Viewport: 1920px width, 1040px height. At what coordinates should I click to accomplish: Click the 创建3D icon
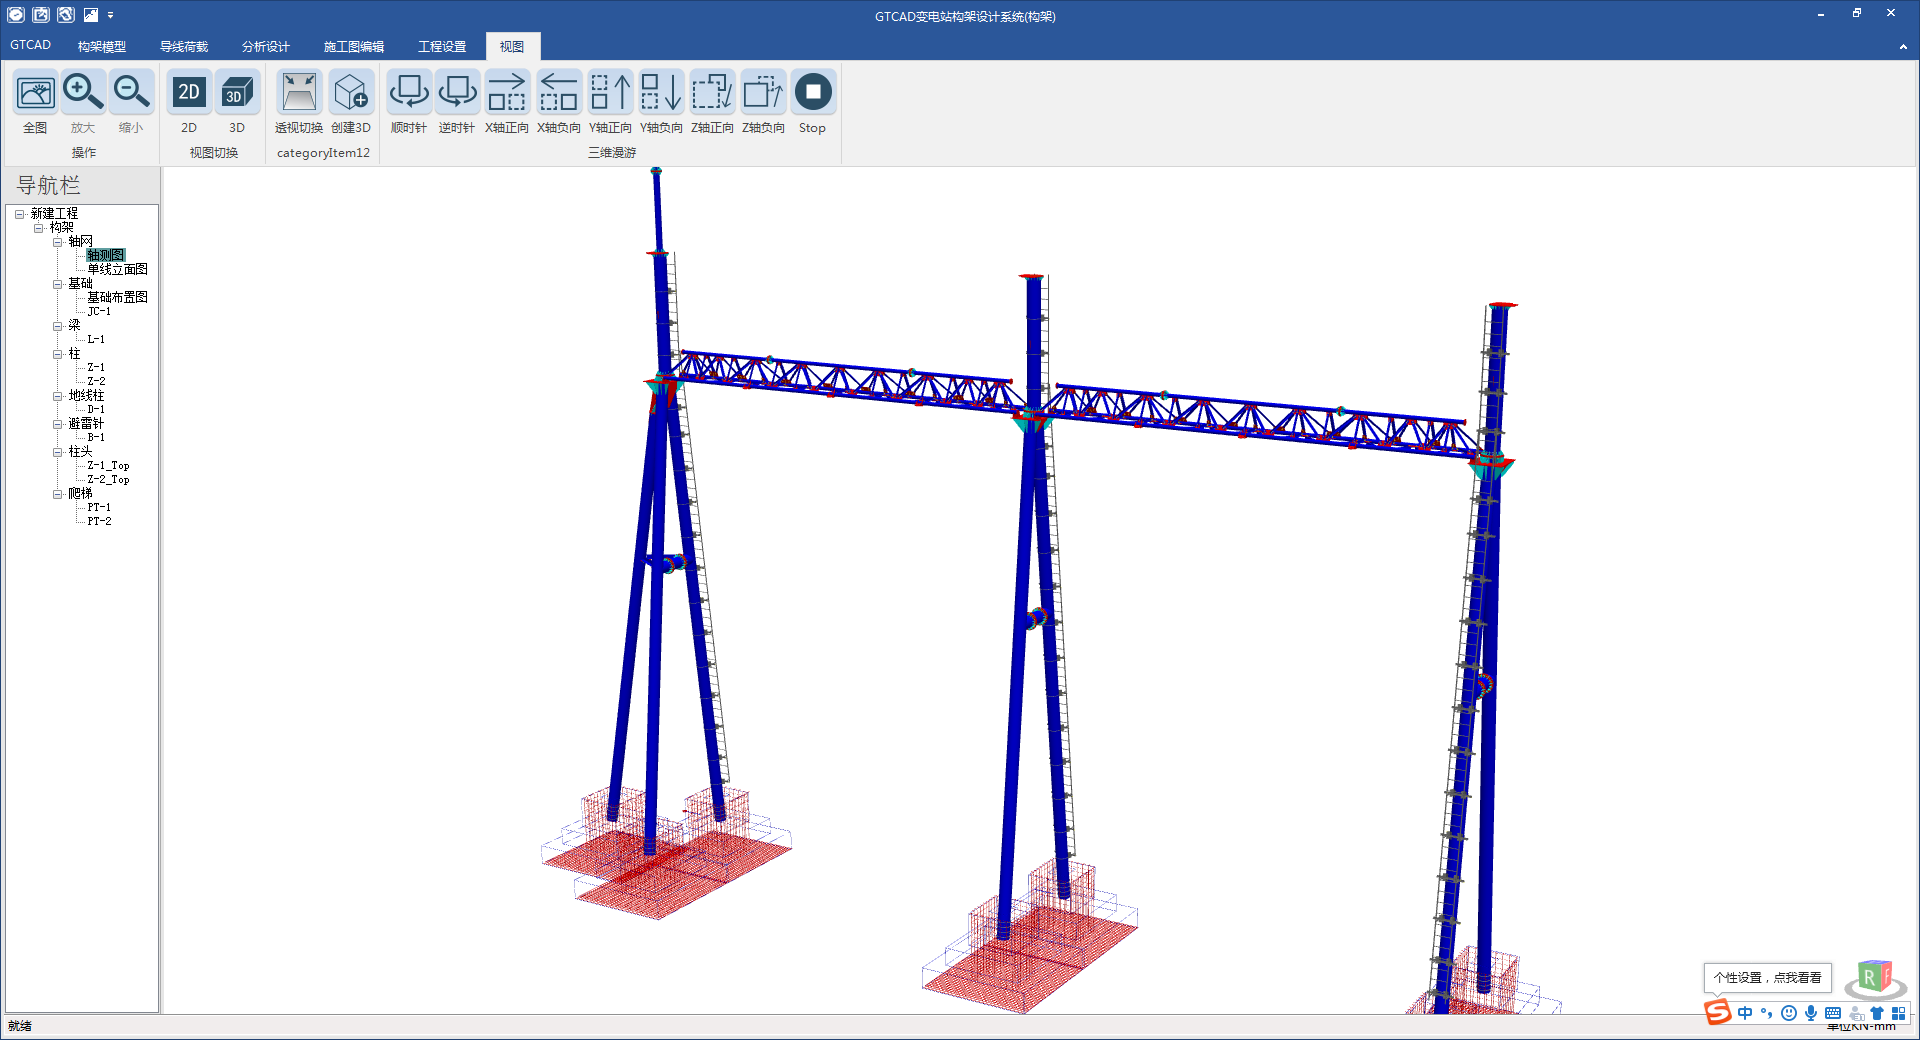click(350, 93)
